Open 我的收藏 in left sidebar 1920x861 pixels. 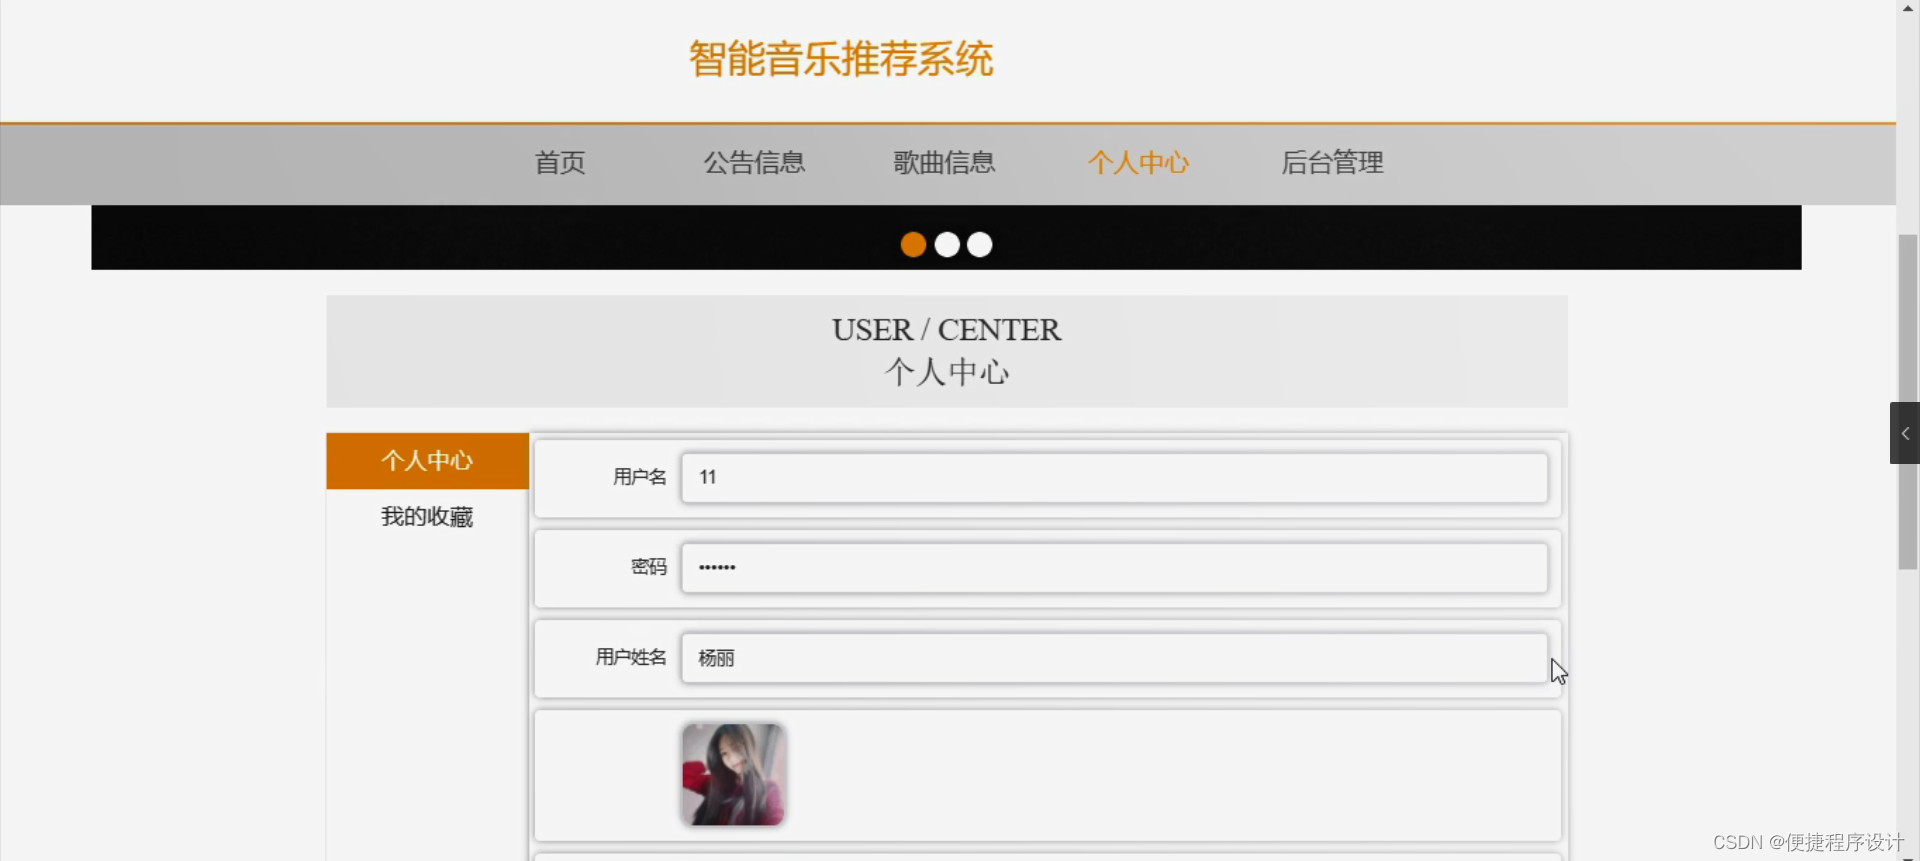pyautogui.click(x=427, y=516)
